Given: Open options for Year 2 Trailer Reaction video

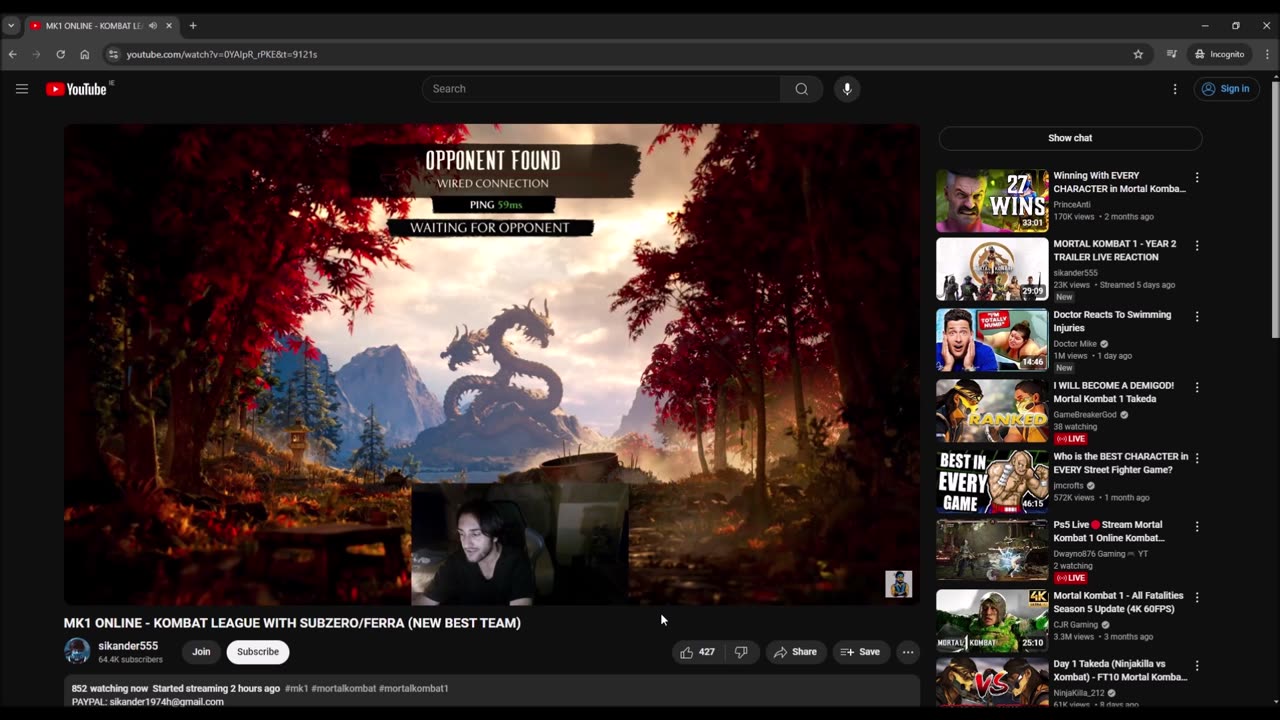Looking at the screenshot, I should click(1197, 246).
